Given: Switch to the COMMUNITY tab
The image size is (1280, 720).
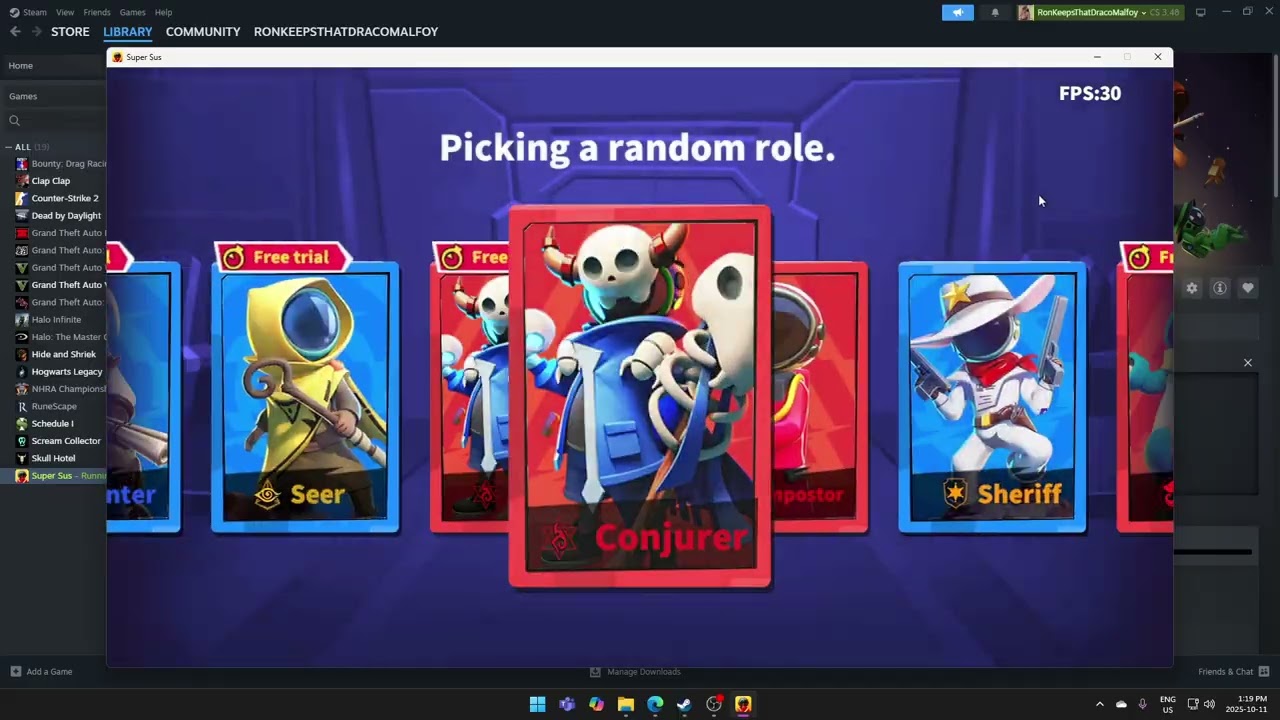Looking at the screenshot, I should point(203,32).
